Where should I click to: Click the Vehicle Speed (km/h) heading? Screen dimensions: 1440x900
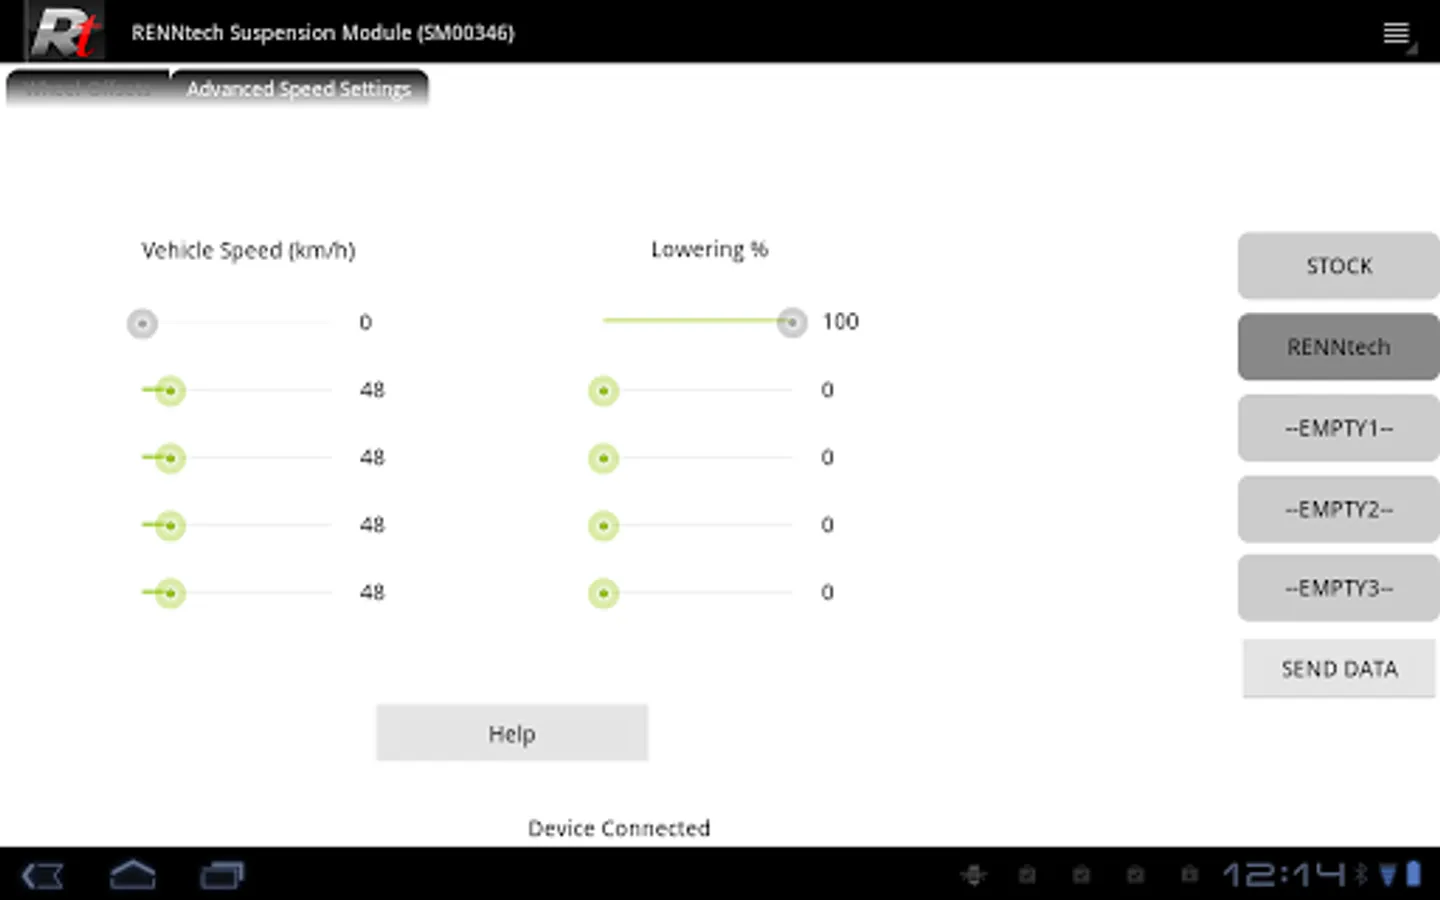click(248, 250)
